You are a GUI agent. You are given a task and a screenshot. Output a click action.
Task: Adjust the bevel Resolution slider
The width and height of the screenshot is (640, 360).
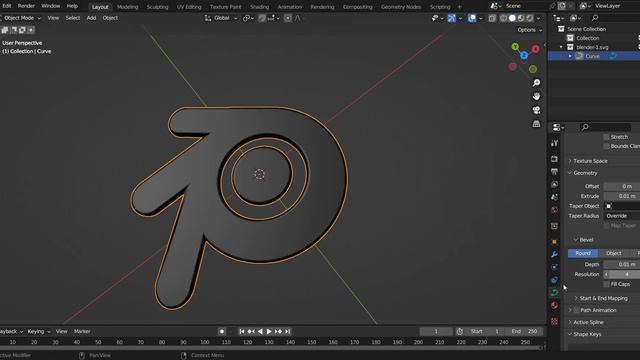point(622,274)
